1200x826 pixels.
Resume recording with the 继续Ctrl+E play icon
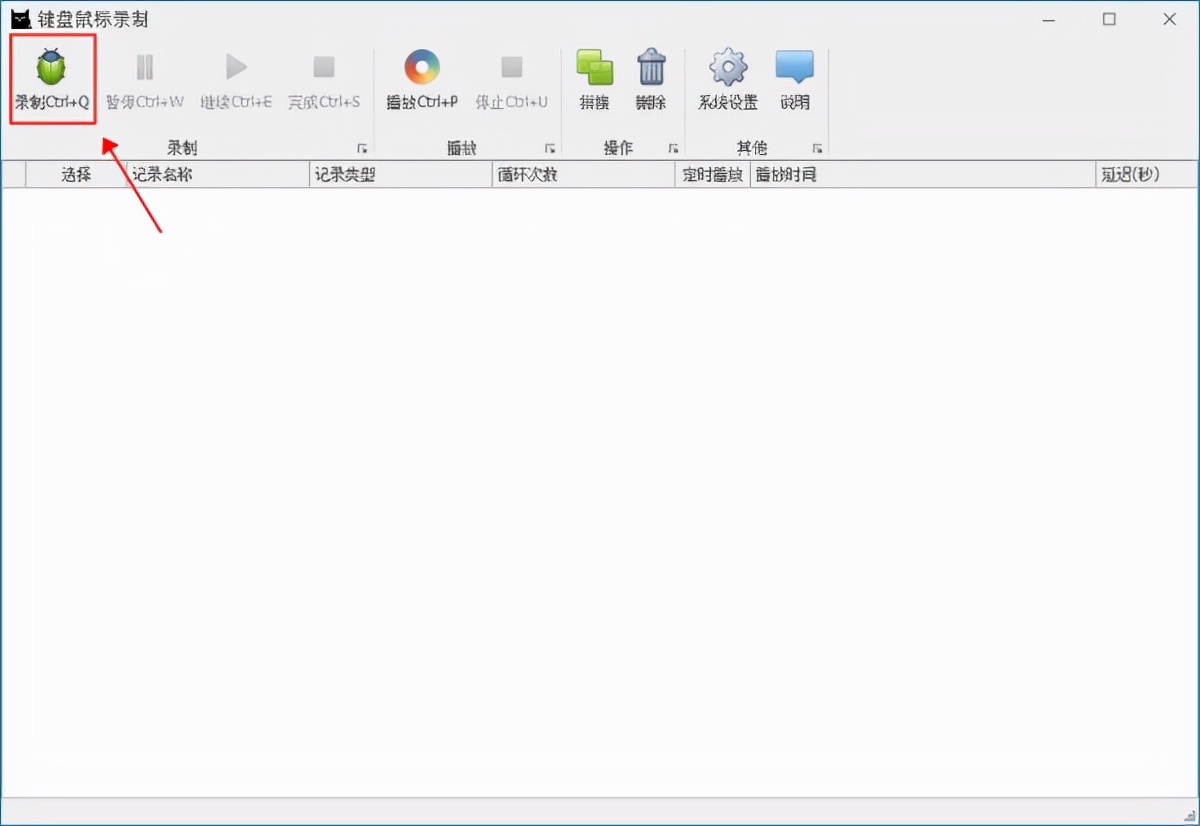[x=235, y=67]
